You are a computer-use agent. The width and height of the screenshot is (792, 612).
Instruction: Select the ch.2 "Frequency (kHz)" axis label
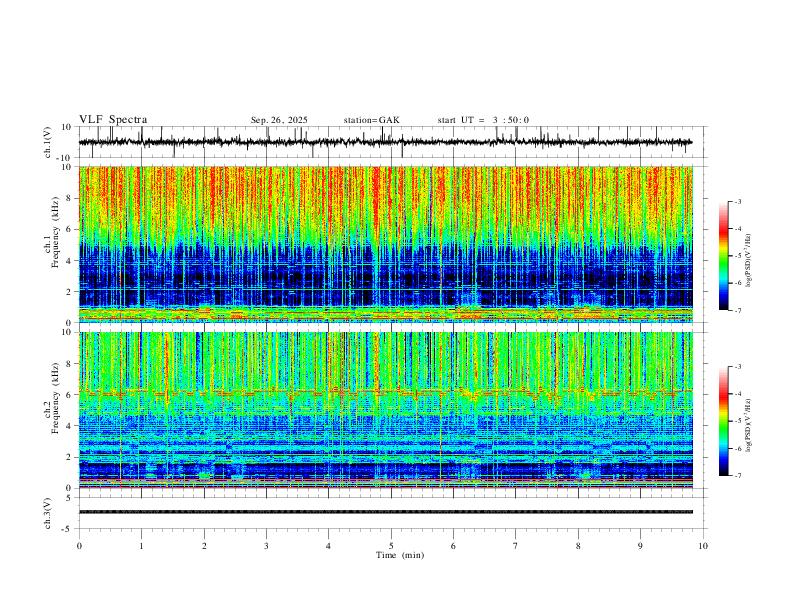(55, 396)
